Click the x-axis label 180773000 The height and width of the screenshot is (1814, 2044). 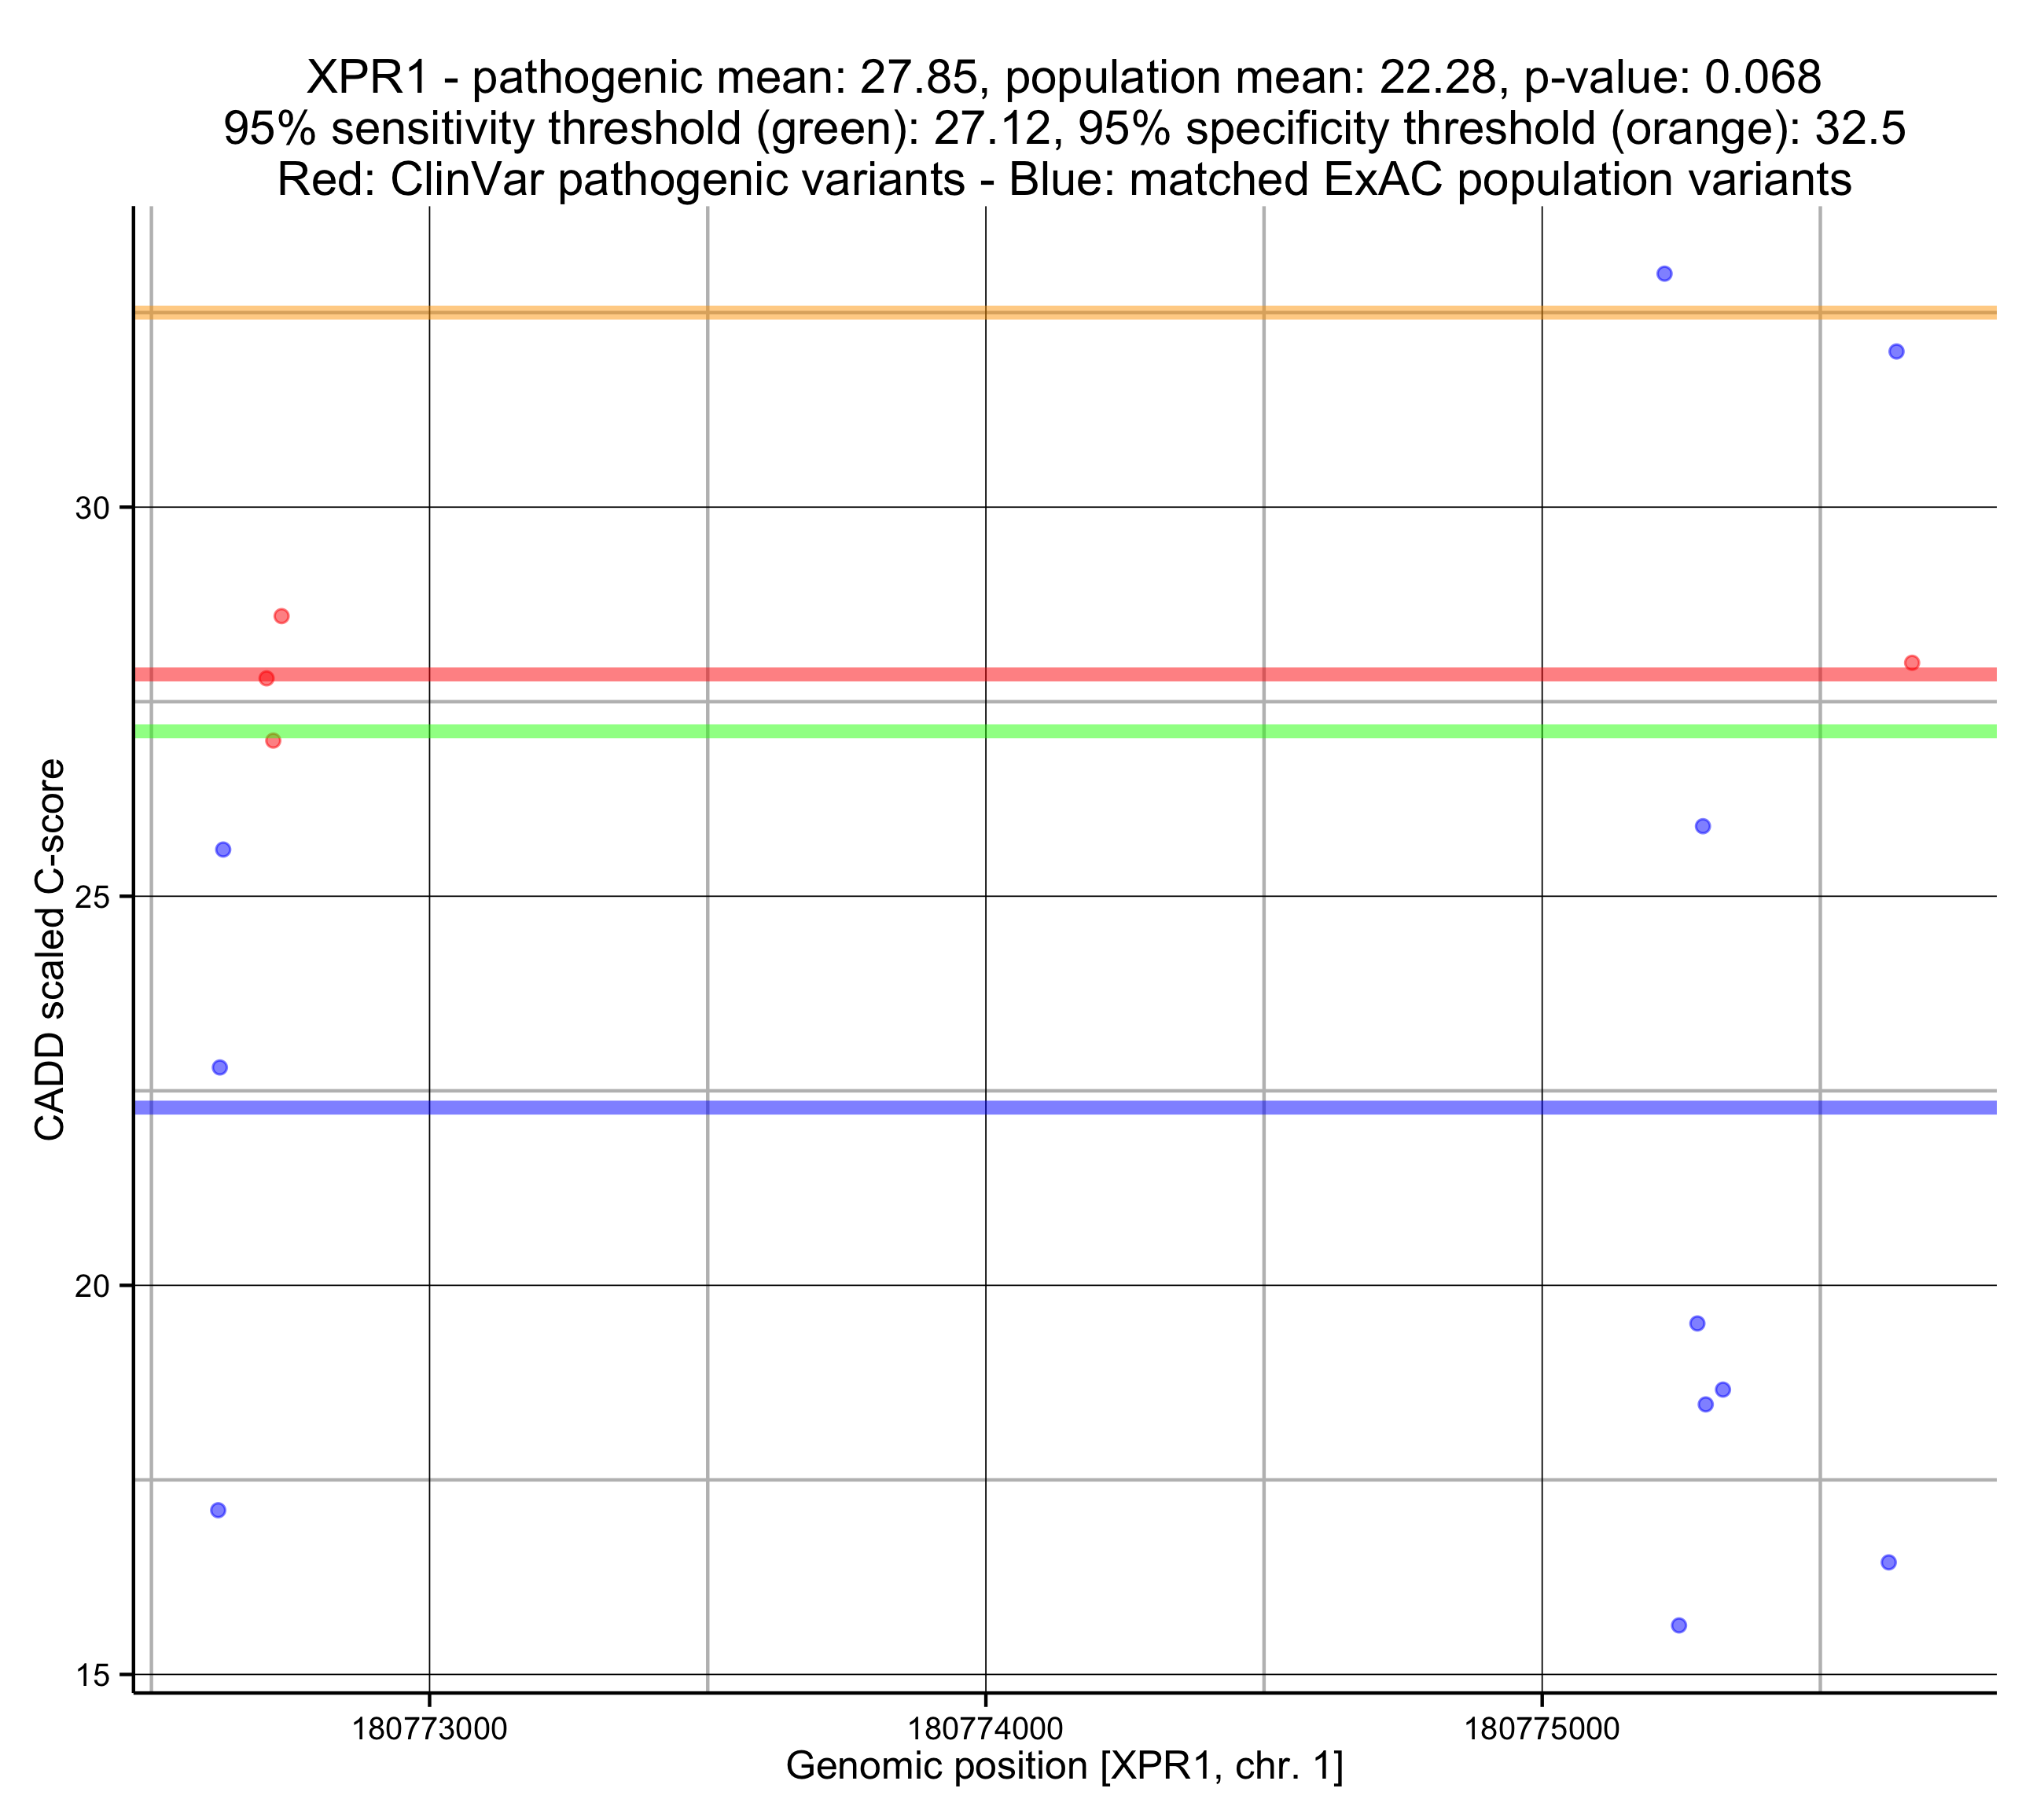[x=429, y=1728]
